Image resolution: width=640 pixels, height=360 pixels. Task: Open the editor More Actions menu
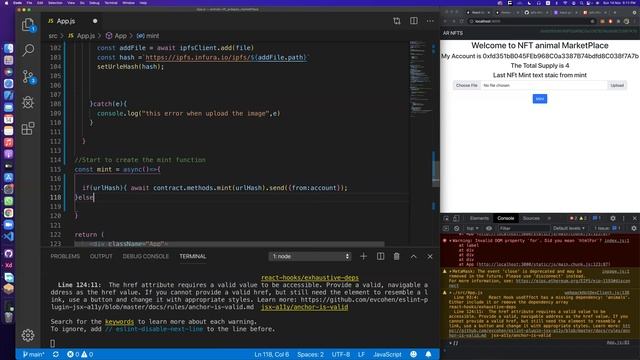(430, 21)
